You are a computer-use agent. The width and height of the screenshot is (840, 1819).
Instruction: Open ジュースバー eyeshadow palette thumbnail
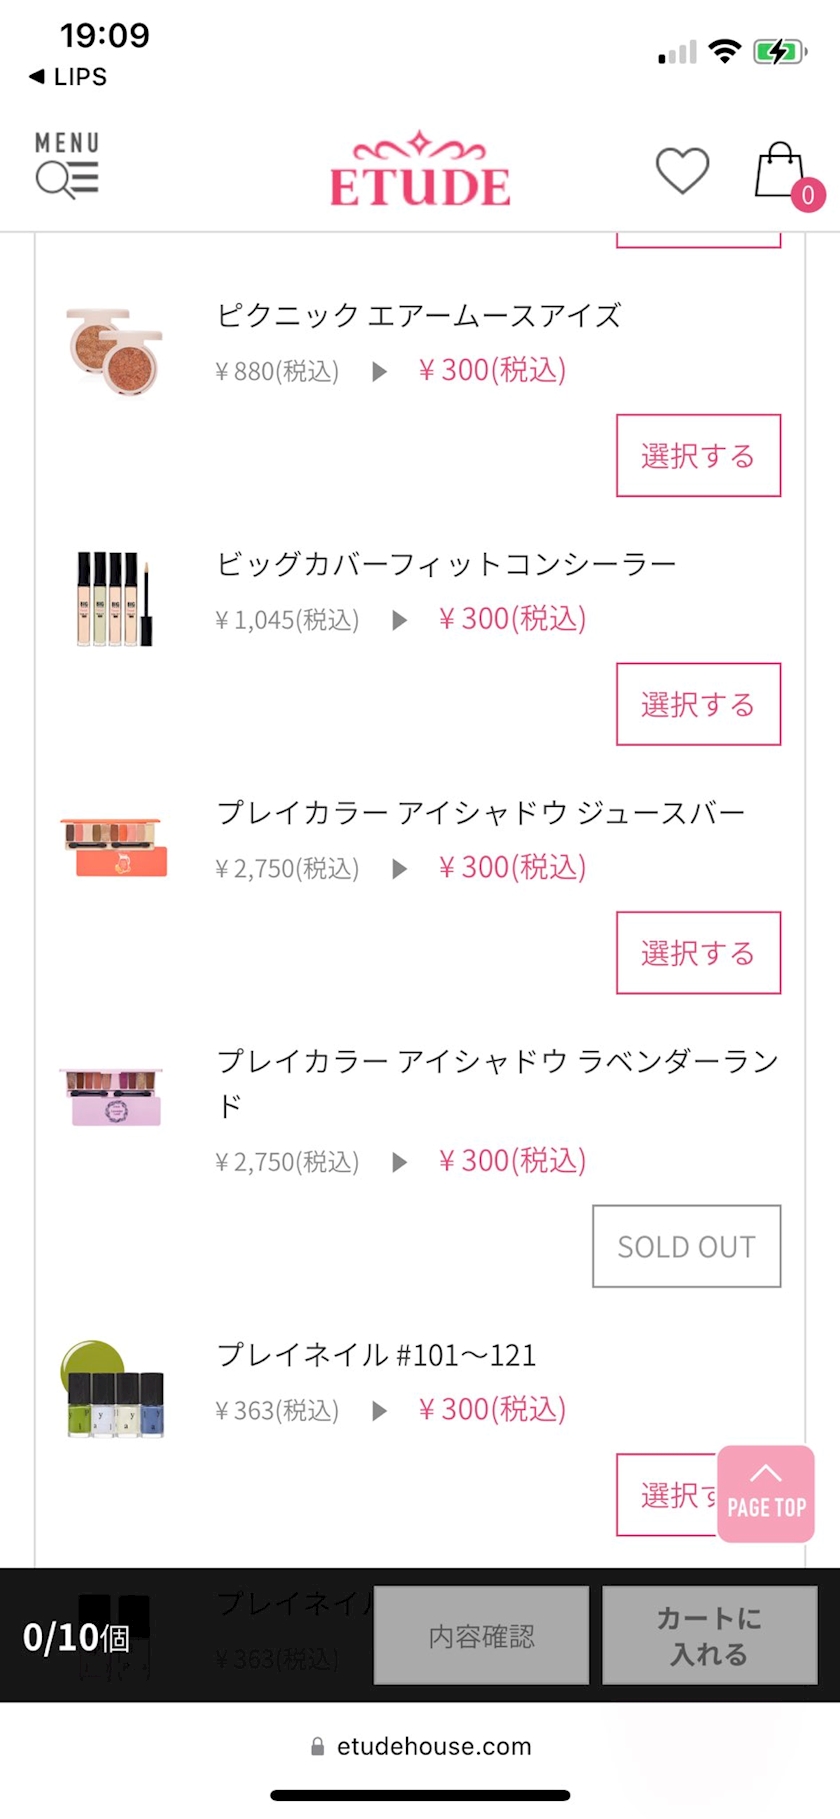[114, 847]
